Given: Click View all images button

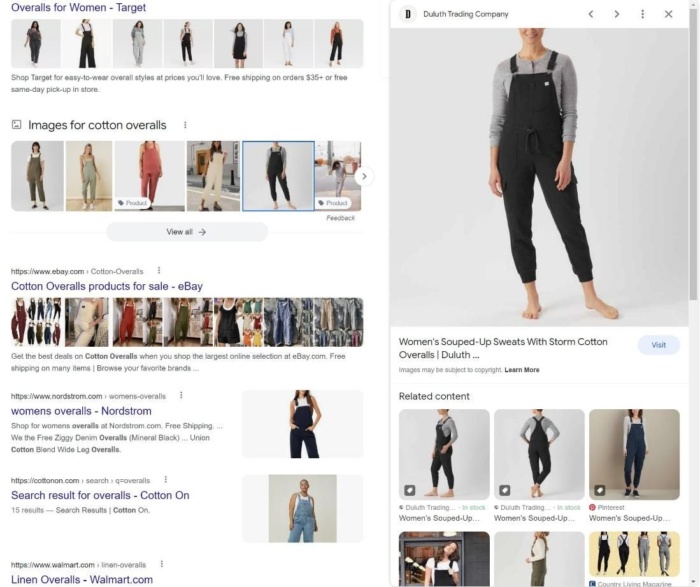Looking at the screenshot, I should coord(187,232).
